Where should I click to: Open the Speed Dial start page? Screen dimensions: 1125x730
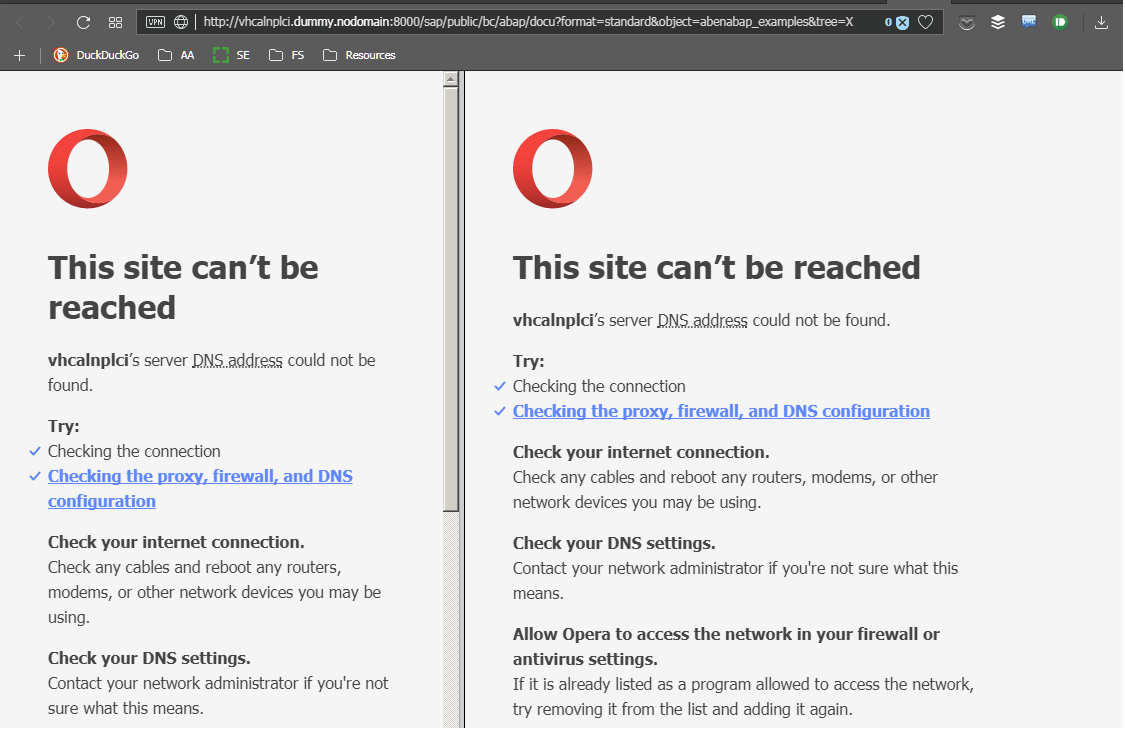pos(116,22)
